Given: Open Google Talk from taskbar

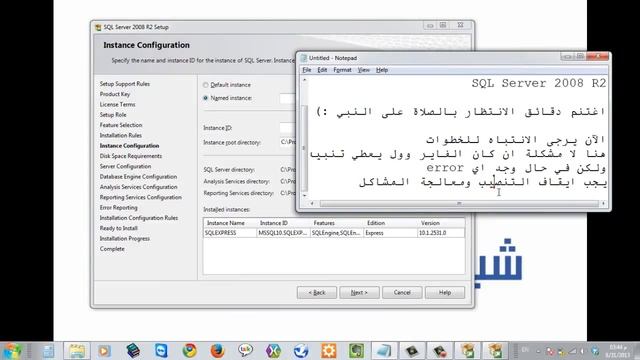Looking at the screenshot, I should pyautogui.click(x=245, y=351).
